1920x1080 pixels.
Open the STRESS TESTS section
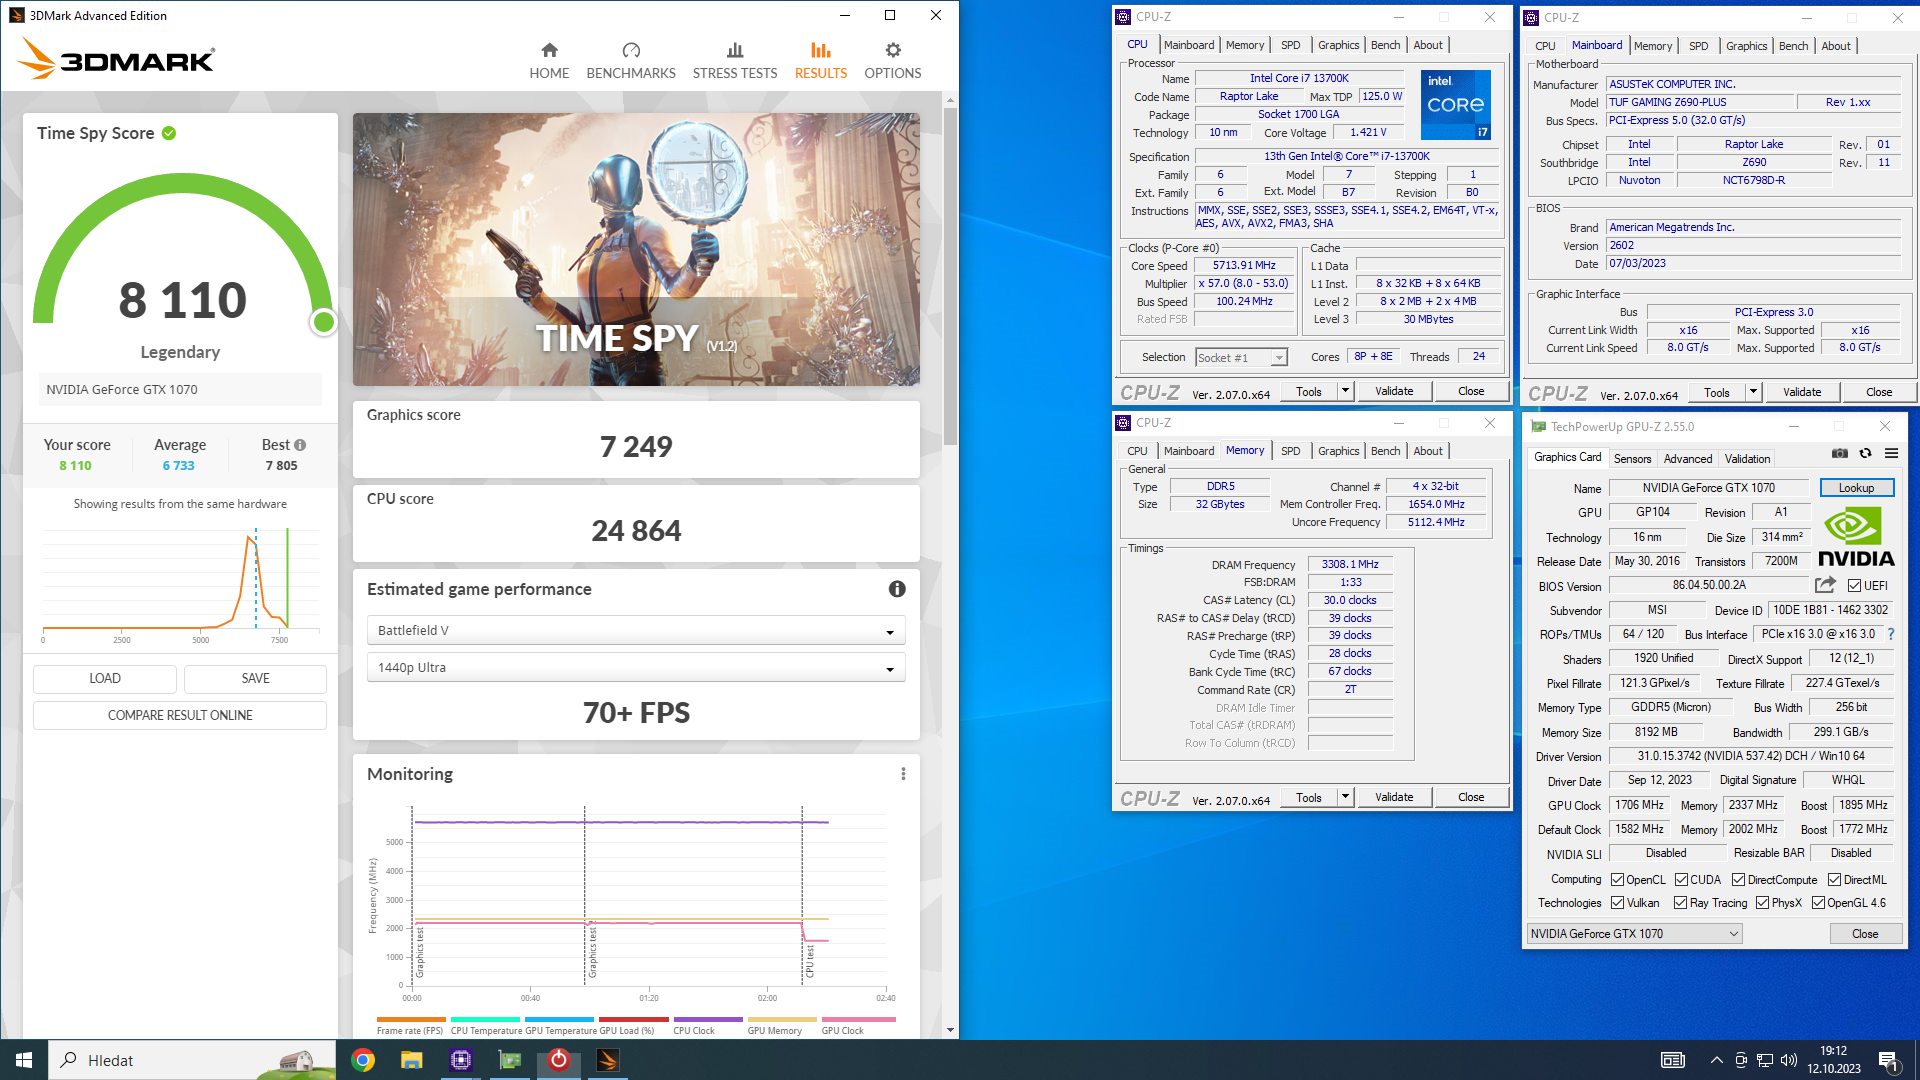point(735,61)
